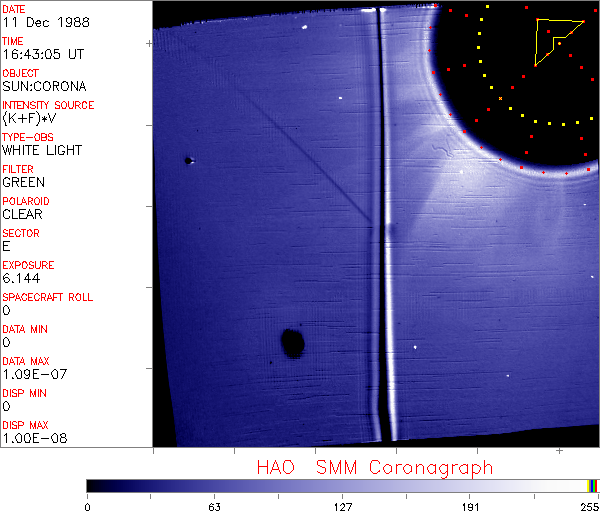Click the TYPE-OBS label
This screenshot has width=600, height=512.
point(28,137)
